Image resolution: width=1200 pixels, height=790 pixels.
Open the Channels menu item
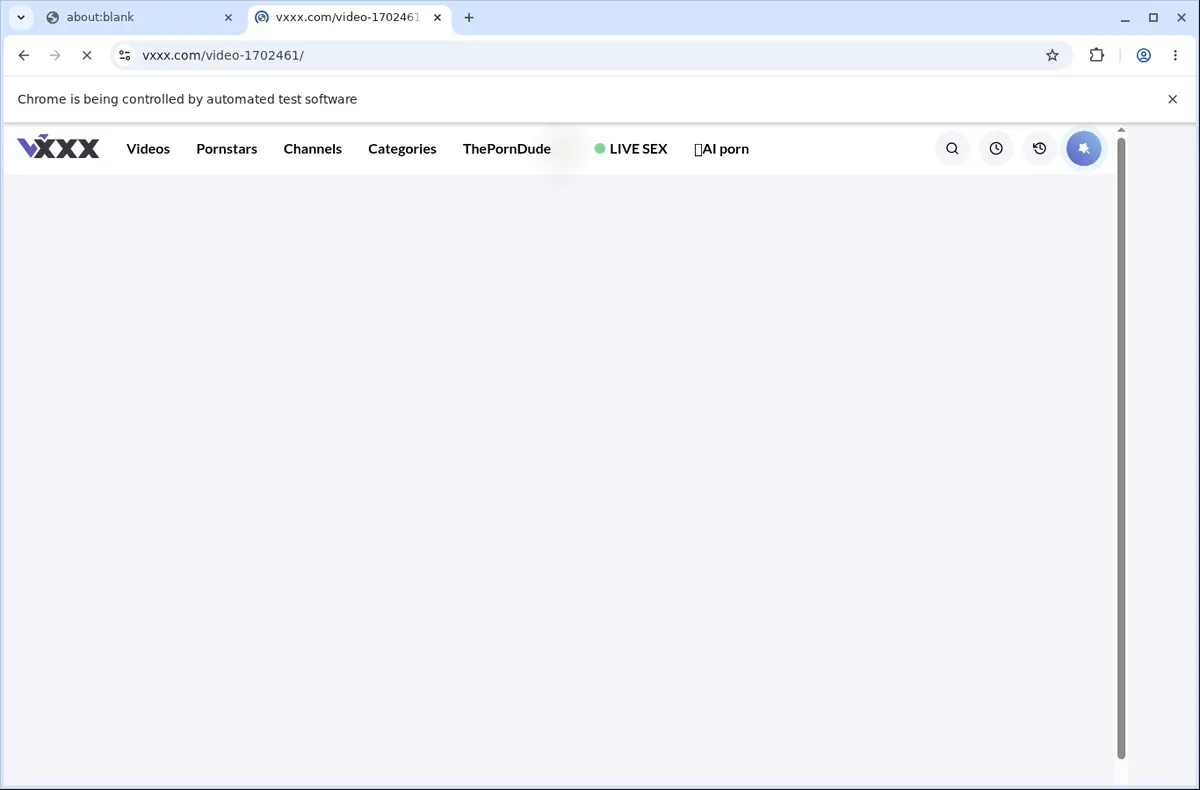(x=313, y=149)
